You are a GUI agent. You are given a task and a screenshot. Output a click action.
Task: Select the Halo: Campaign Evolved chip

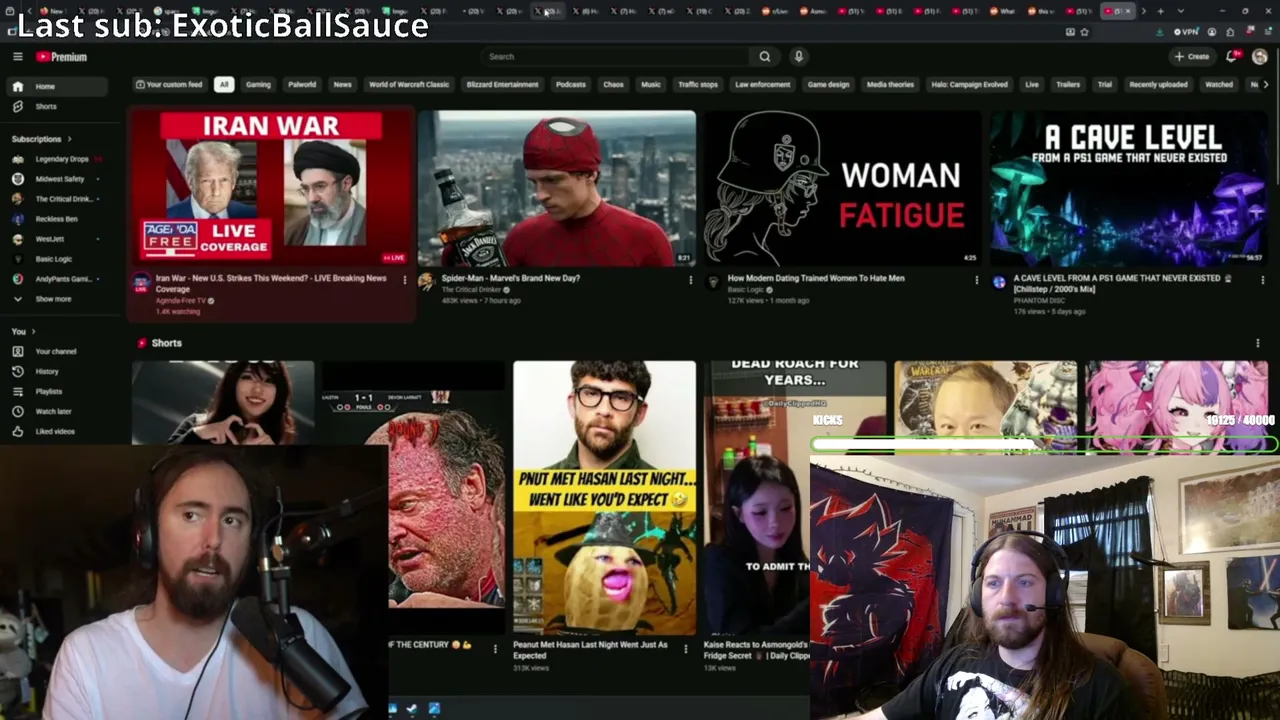[969, 85]
